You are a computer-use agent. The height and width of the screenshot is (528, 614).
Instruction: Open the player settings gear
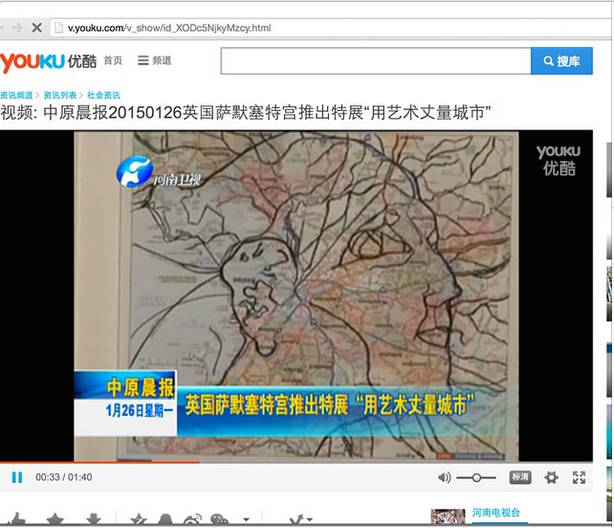pyautogui.click(x=551, y=477)
